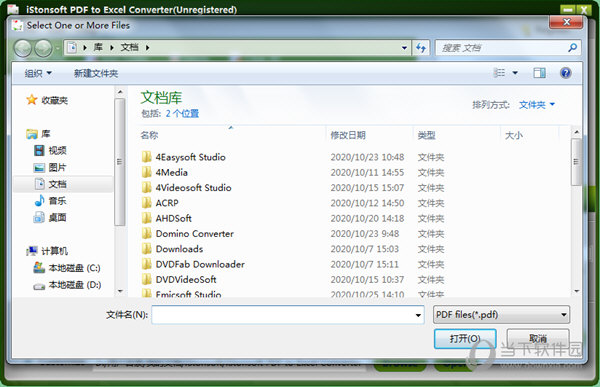Click folder icon of Domino Converter
The height and width of the screenshot is (387, 600).
tap(147, 234)
